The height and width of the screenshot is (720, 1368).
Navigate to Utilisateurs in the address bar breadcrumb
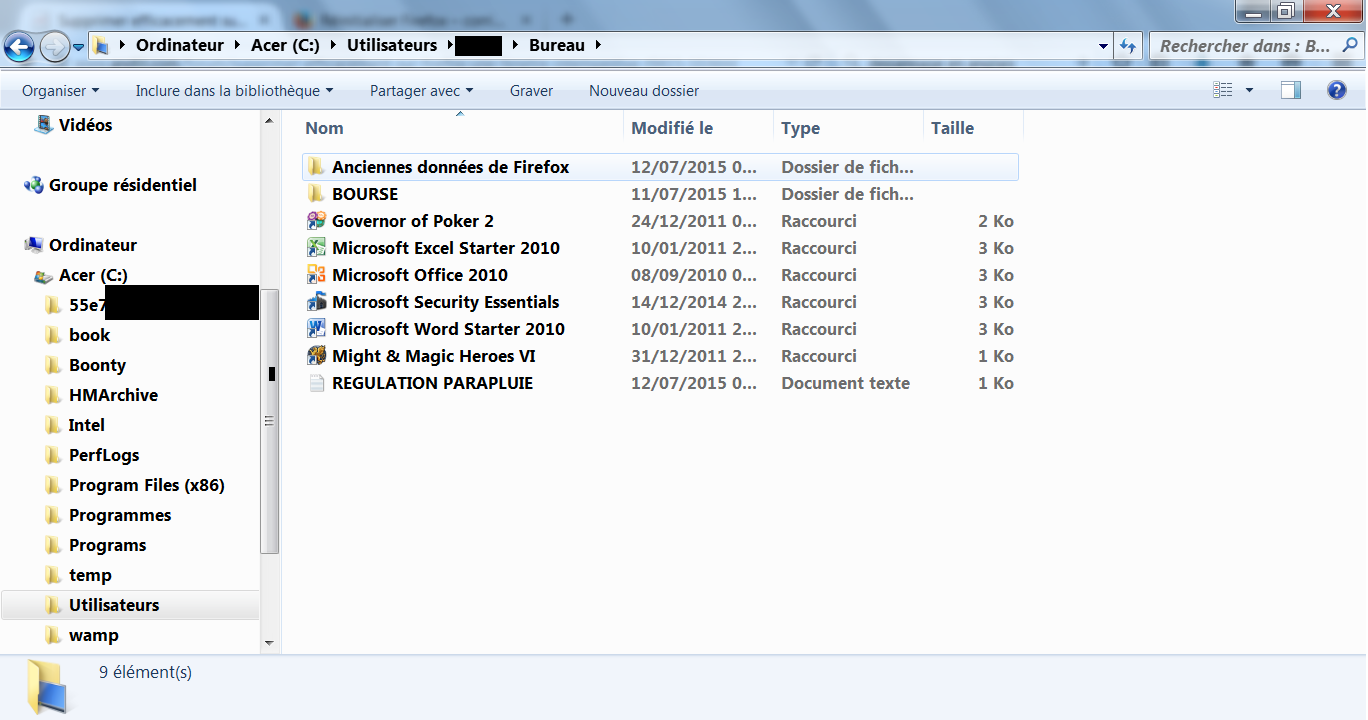click(392, 45)
